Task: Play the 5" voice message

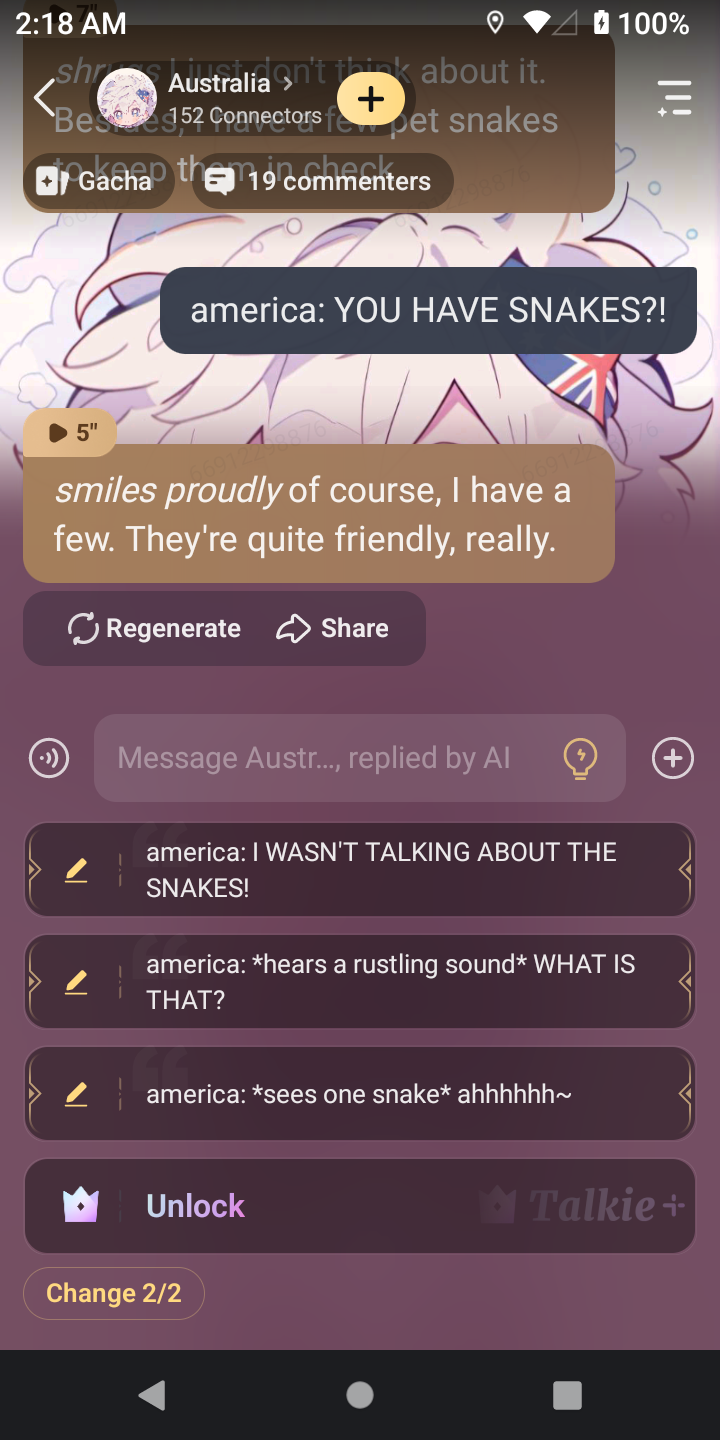Action: pos(70,432)
